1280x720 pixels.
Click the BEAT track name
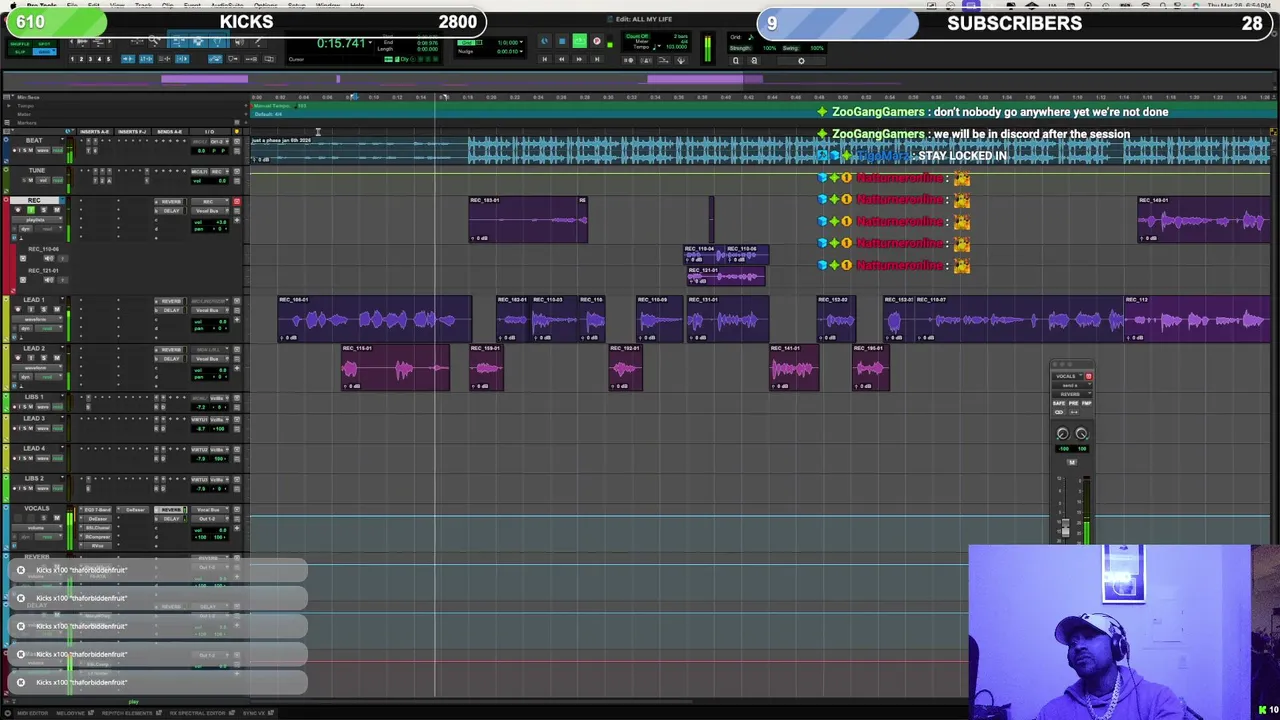34,140
